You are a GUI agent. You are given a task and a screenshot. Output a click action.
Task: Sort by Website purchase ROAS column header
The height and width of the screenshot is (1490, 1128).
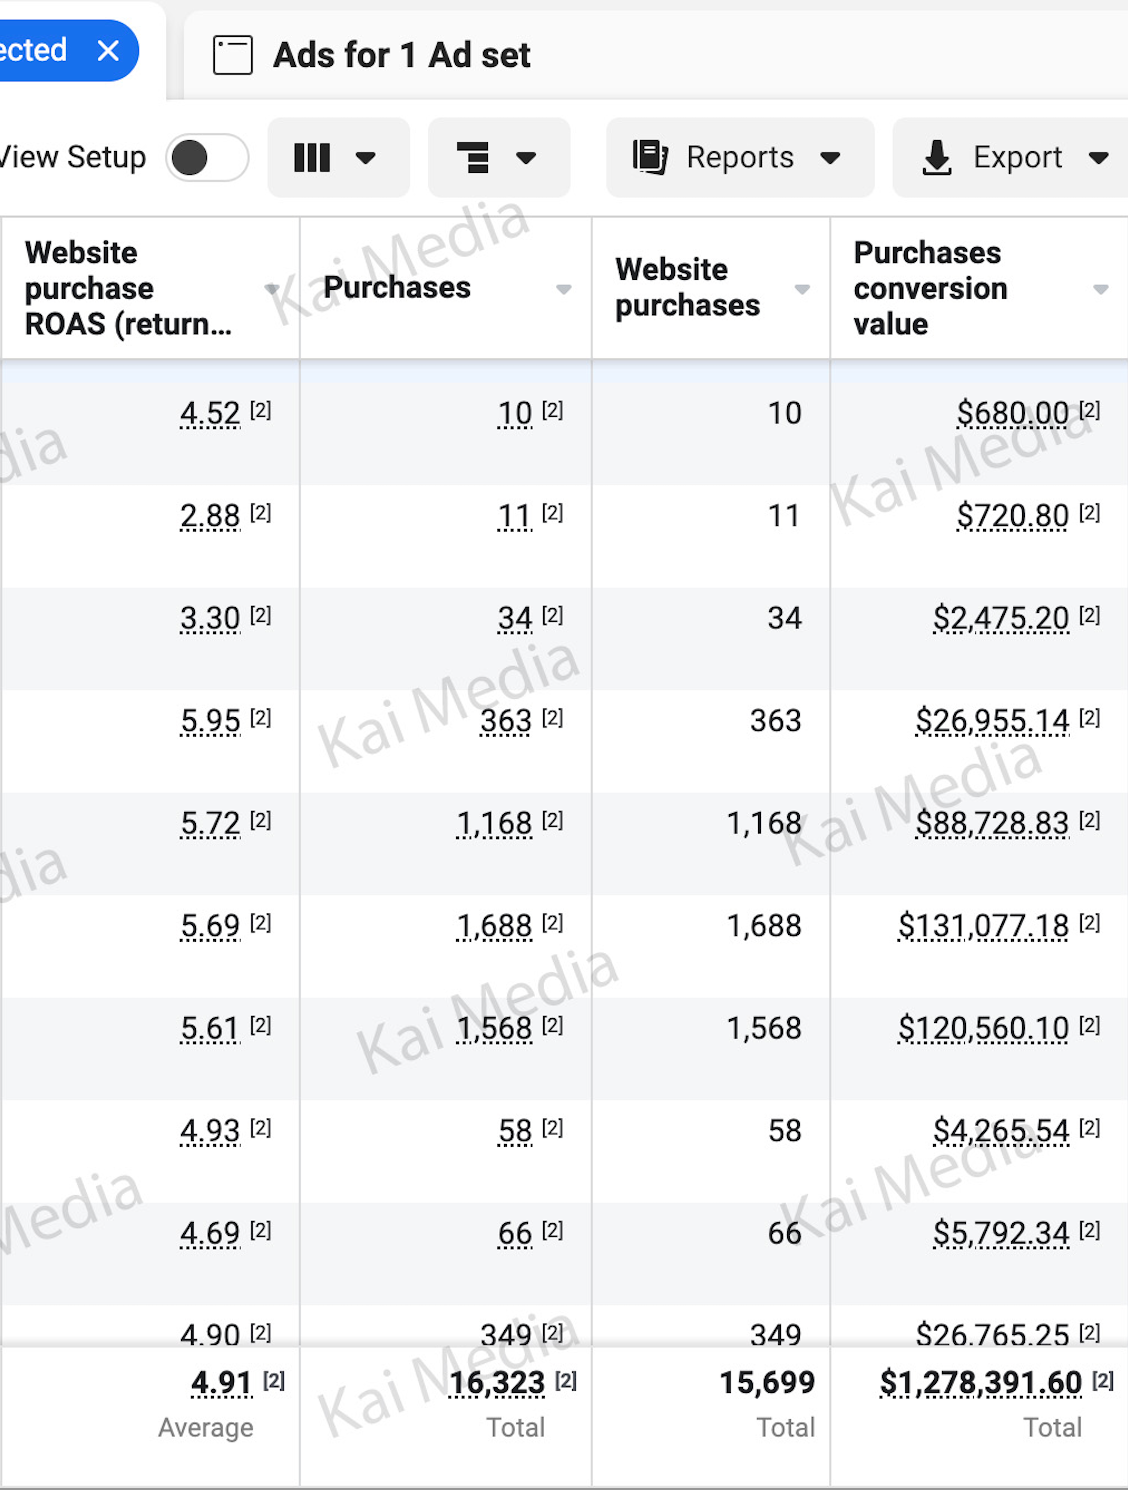coord(128,288)
